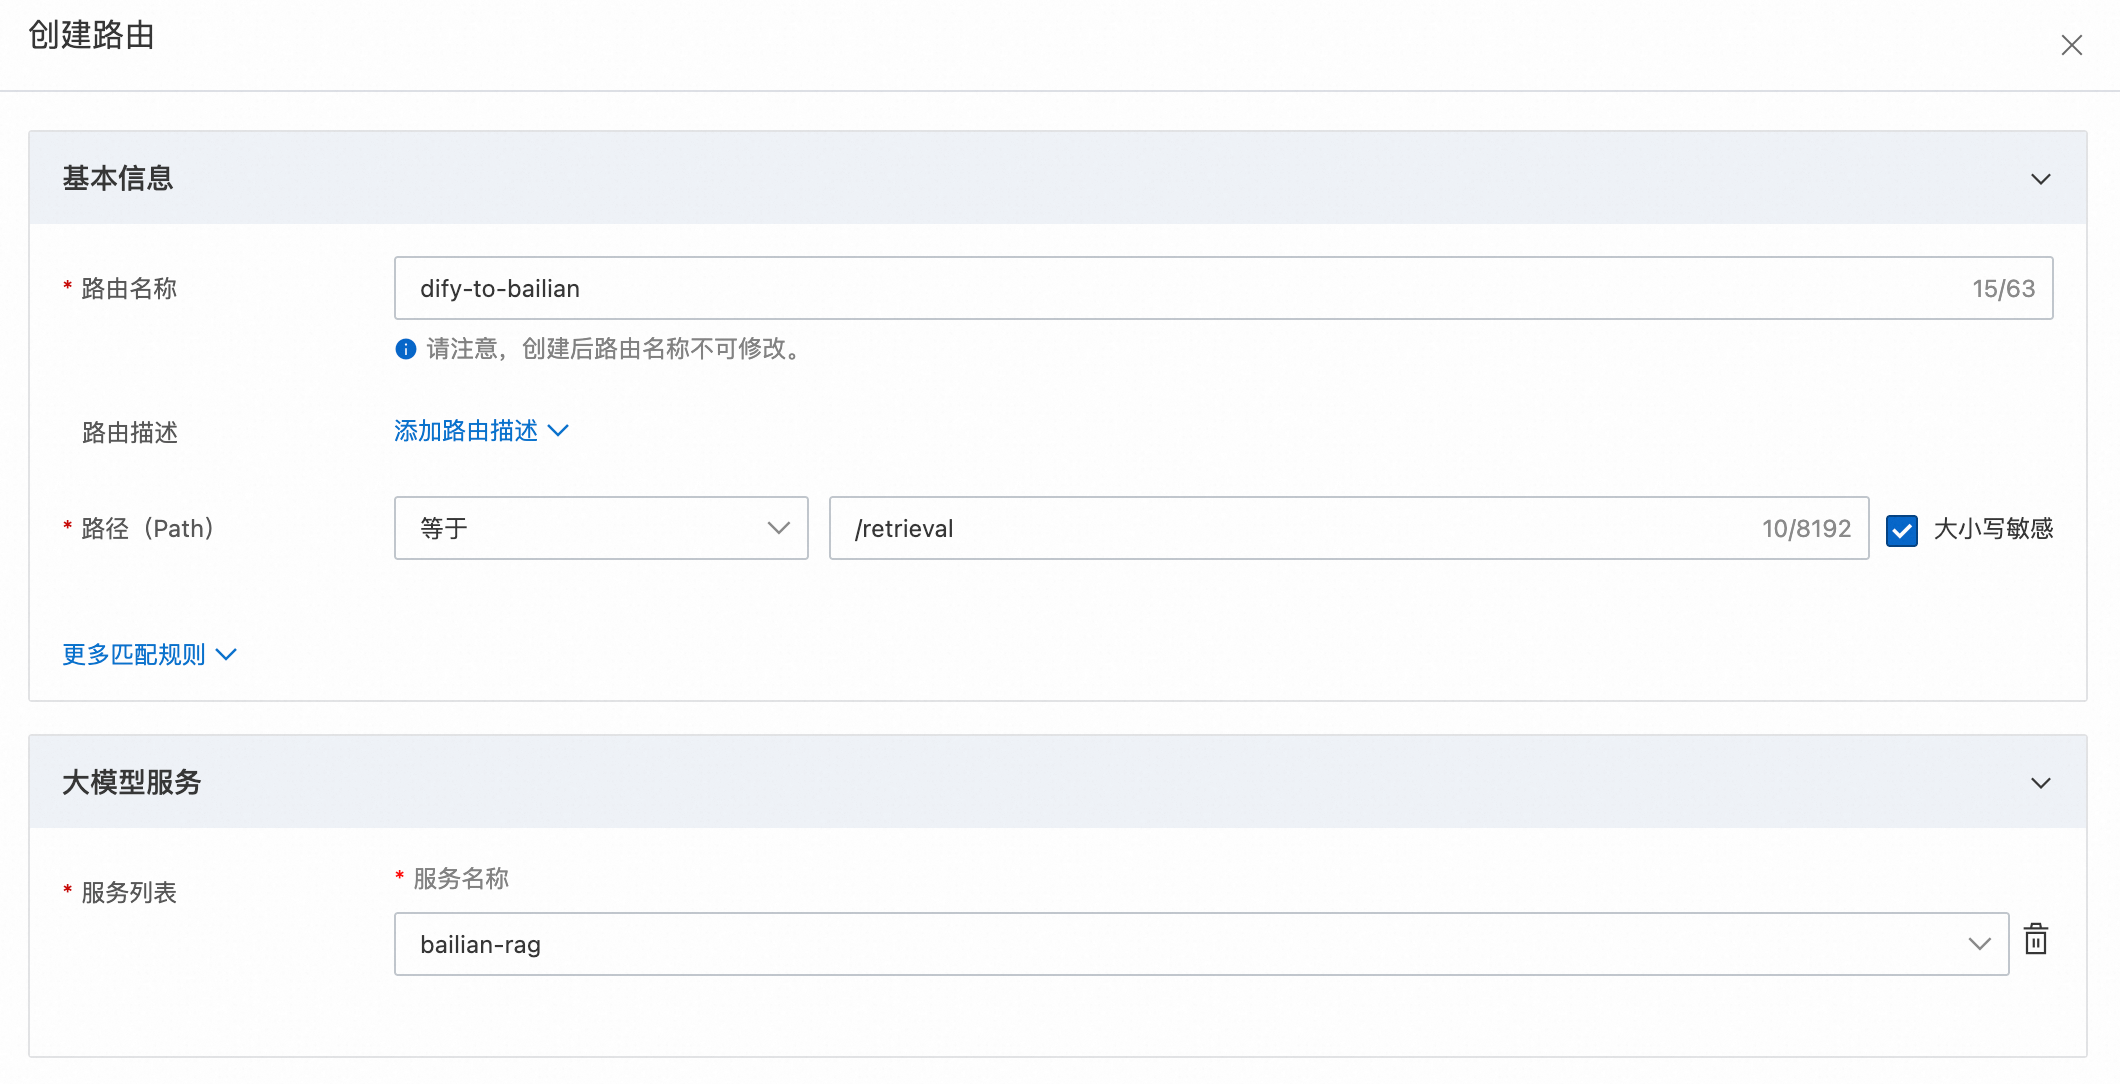Screen dimensions: 2120x1084
Task: Close the 创建路由 dialog
Action: (x=2071, y=45)
